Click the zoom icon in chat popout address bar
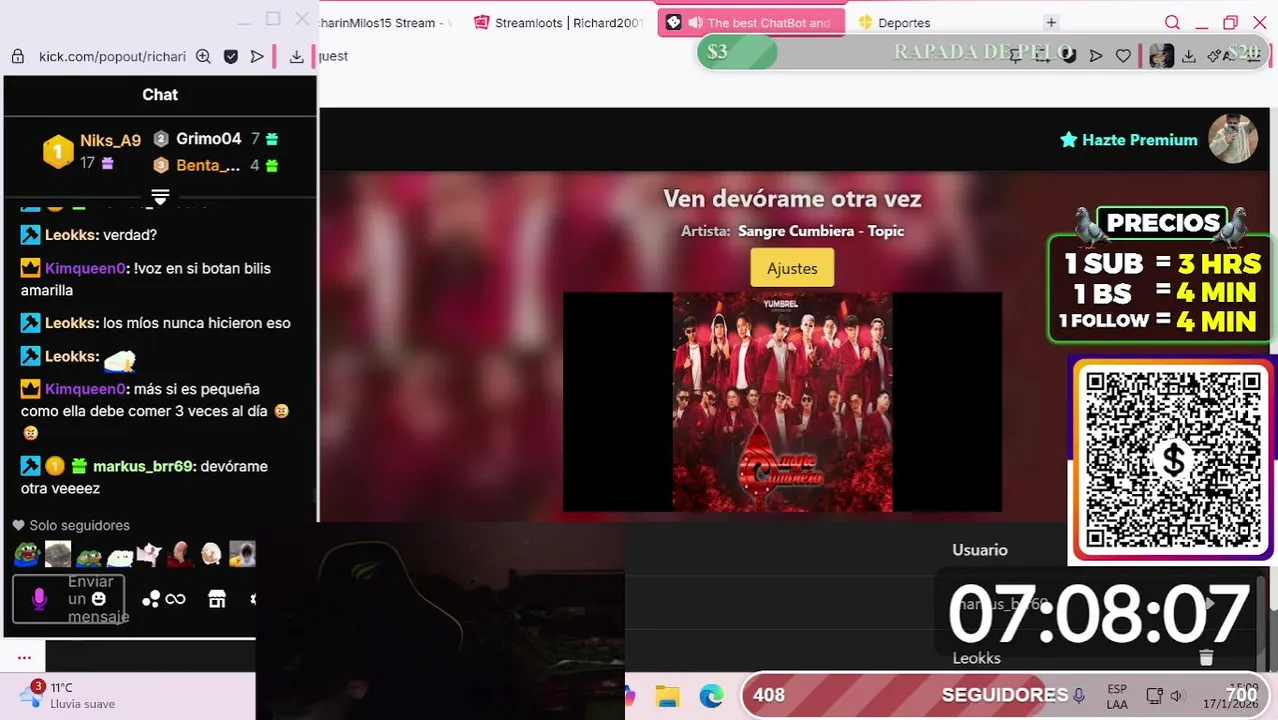This screenshot has height=720, width=1278. click(203, 57)
